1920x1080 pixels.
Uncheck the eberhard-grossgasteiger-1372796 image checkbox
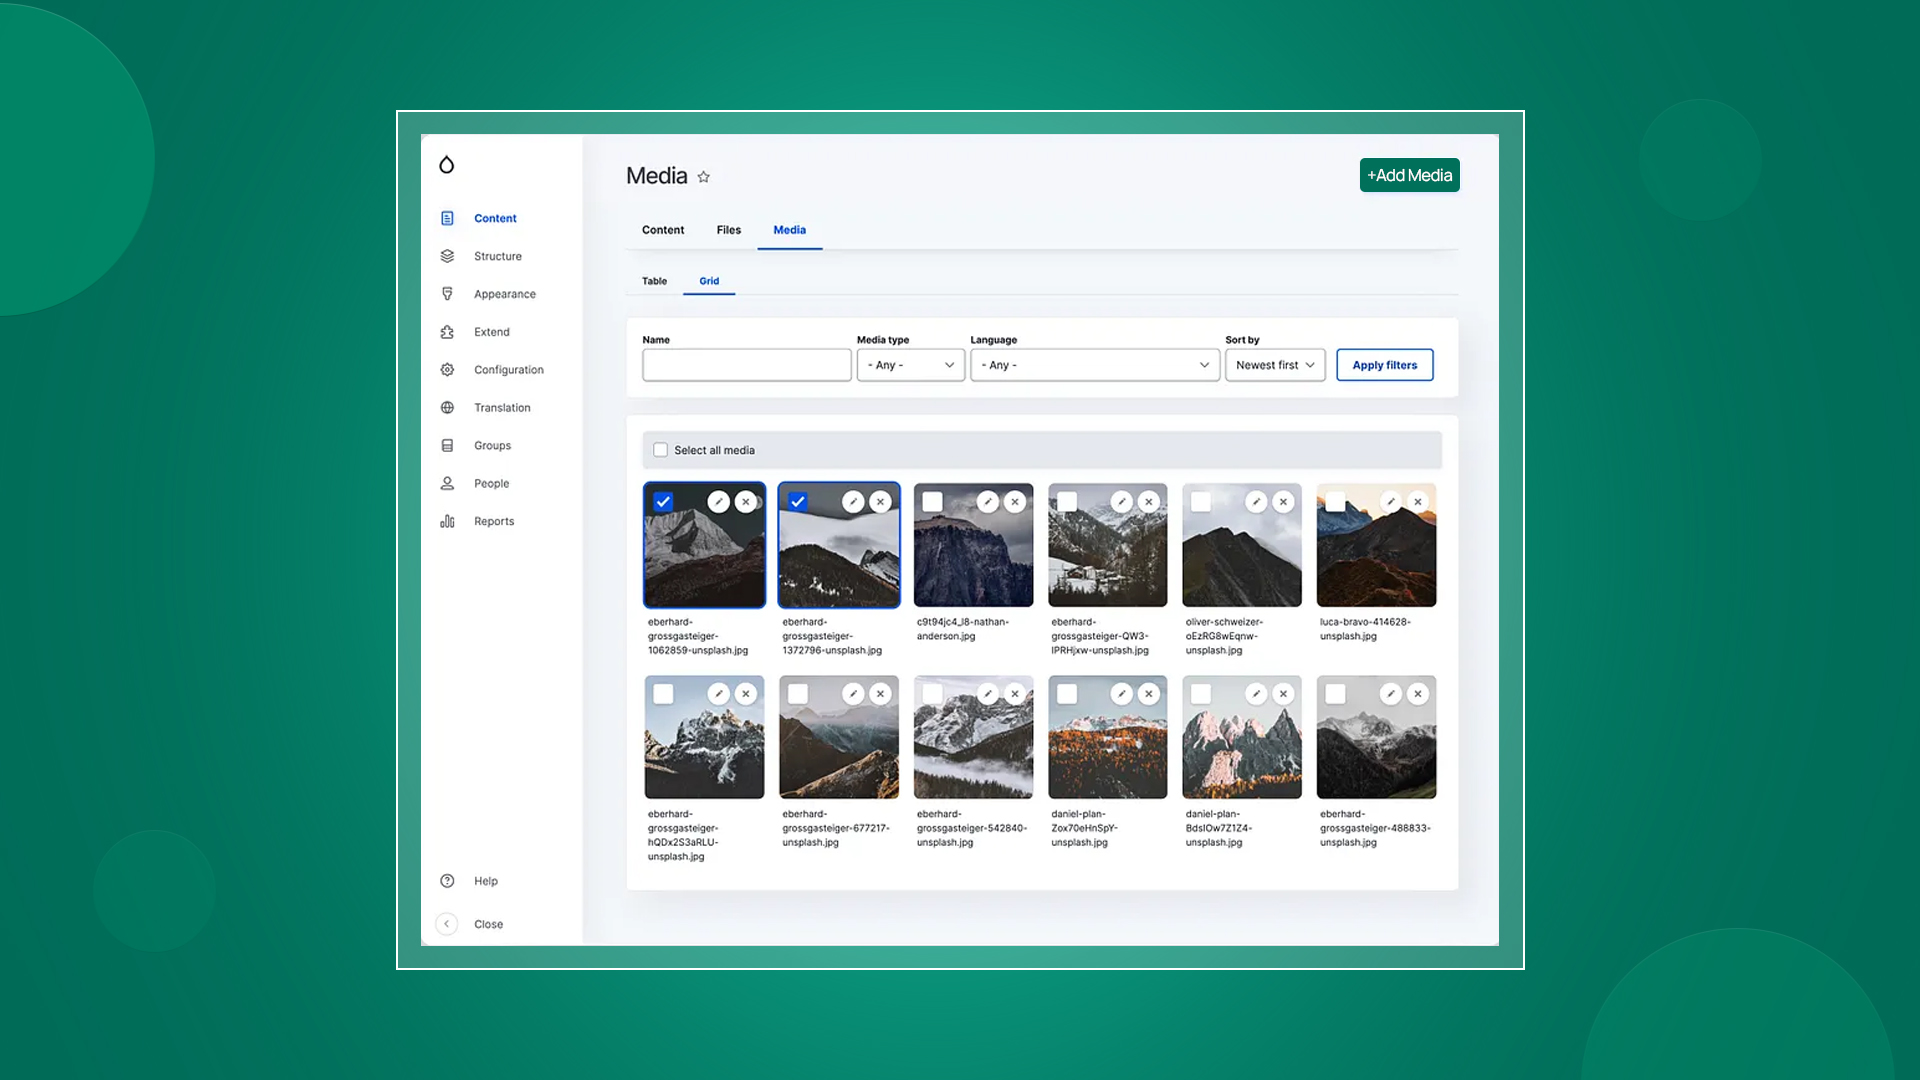(x=798, y=502)
